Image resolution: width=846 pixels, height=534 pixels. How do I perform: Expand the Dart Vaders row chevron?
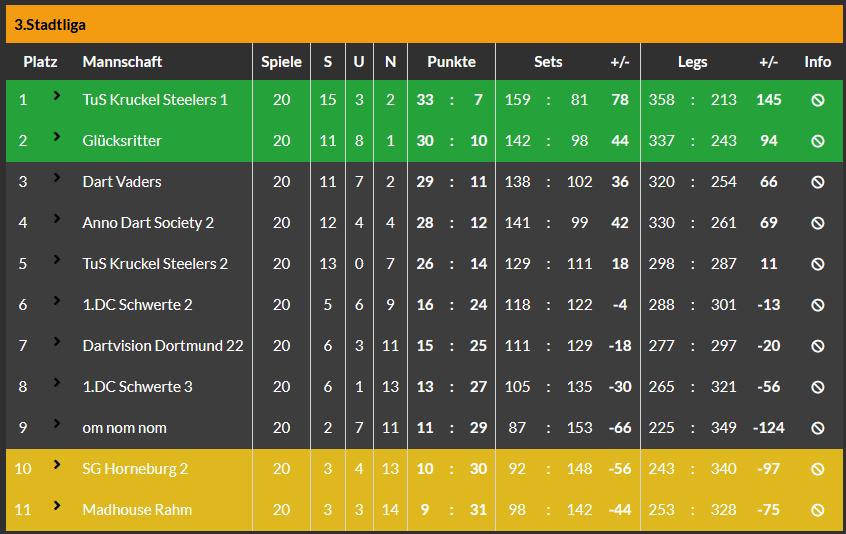[x=57, y=178]
